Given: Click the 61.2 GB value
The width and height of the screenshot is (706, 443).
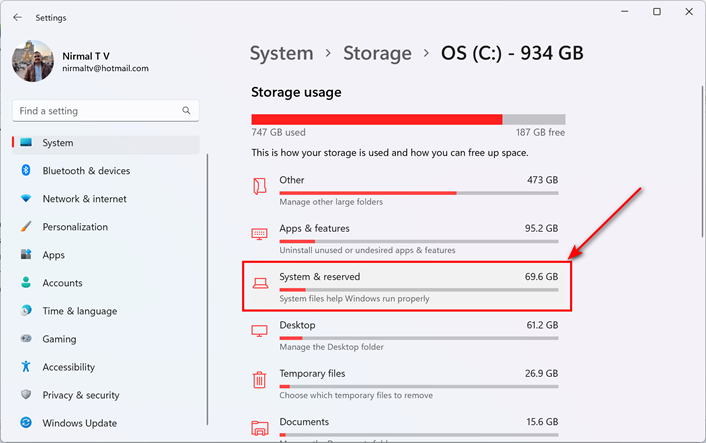Looking at the screenshot, I should pos(542,325).
